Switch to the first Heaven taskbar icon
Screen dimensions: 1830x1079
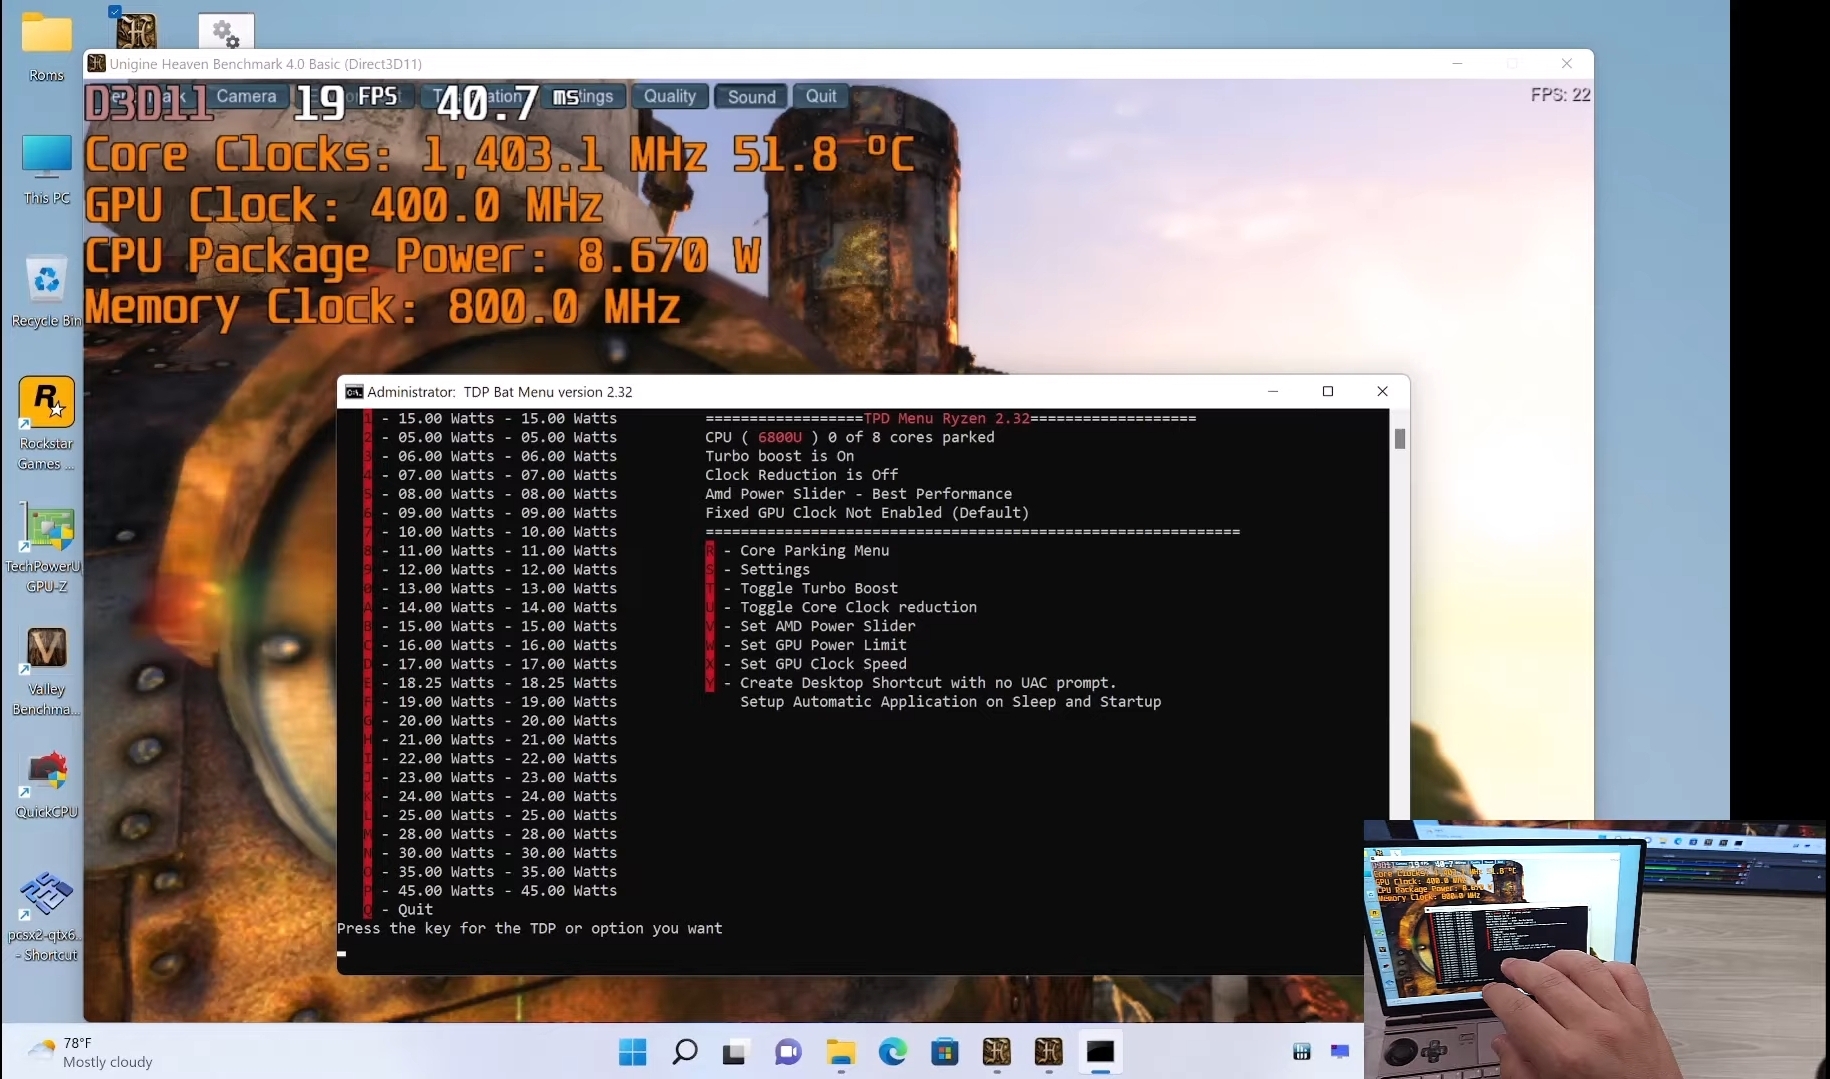996,1051
